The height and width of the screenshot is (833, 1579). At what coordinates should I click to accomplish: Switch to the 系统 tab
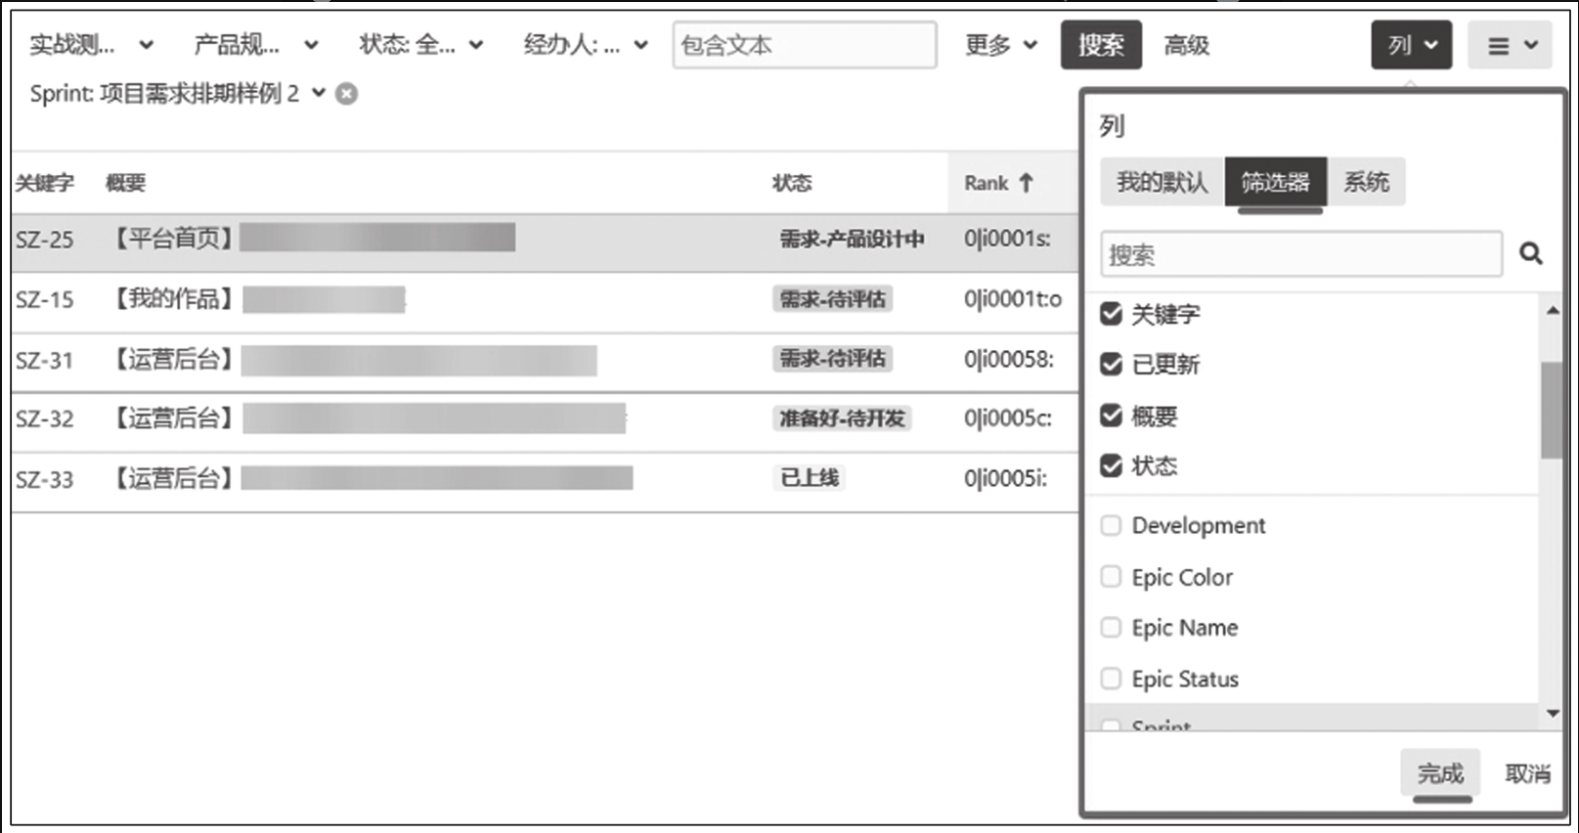click(1366, 182)
